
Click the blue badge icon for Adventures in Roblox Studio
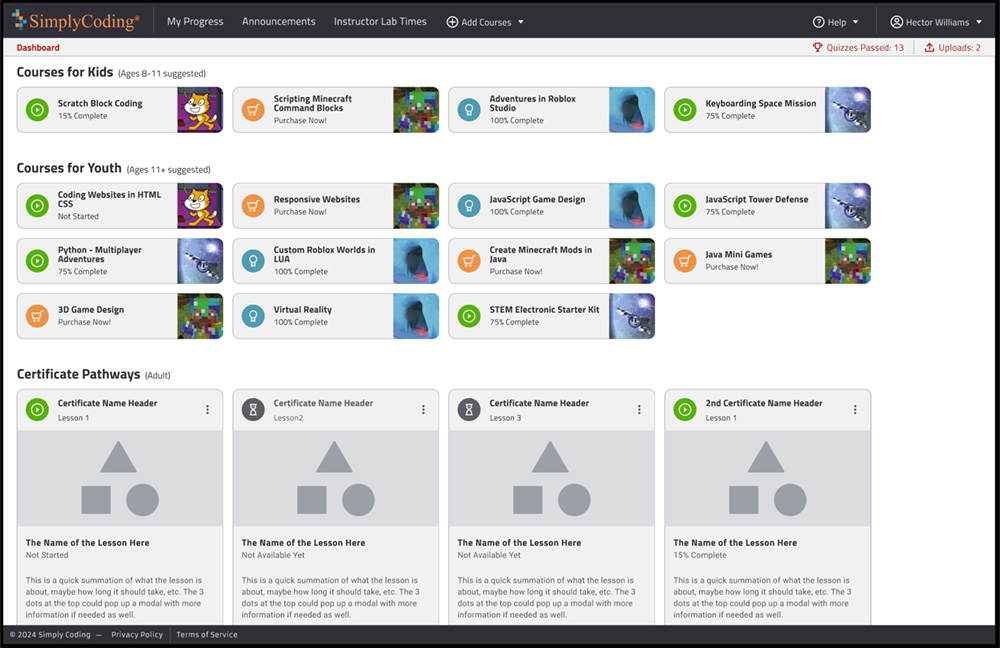click(469, 110)
